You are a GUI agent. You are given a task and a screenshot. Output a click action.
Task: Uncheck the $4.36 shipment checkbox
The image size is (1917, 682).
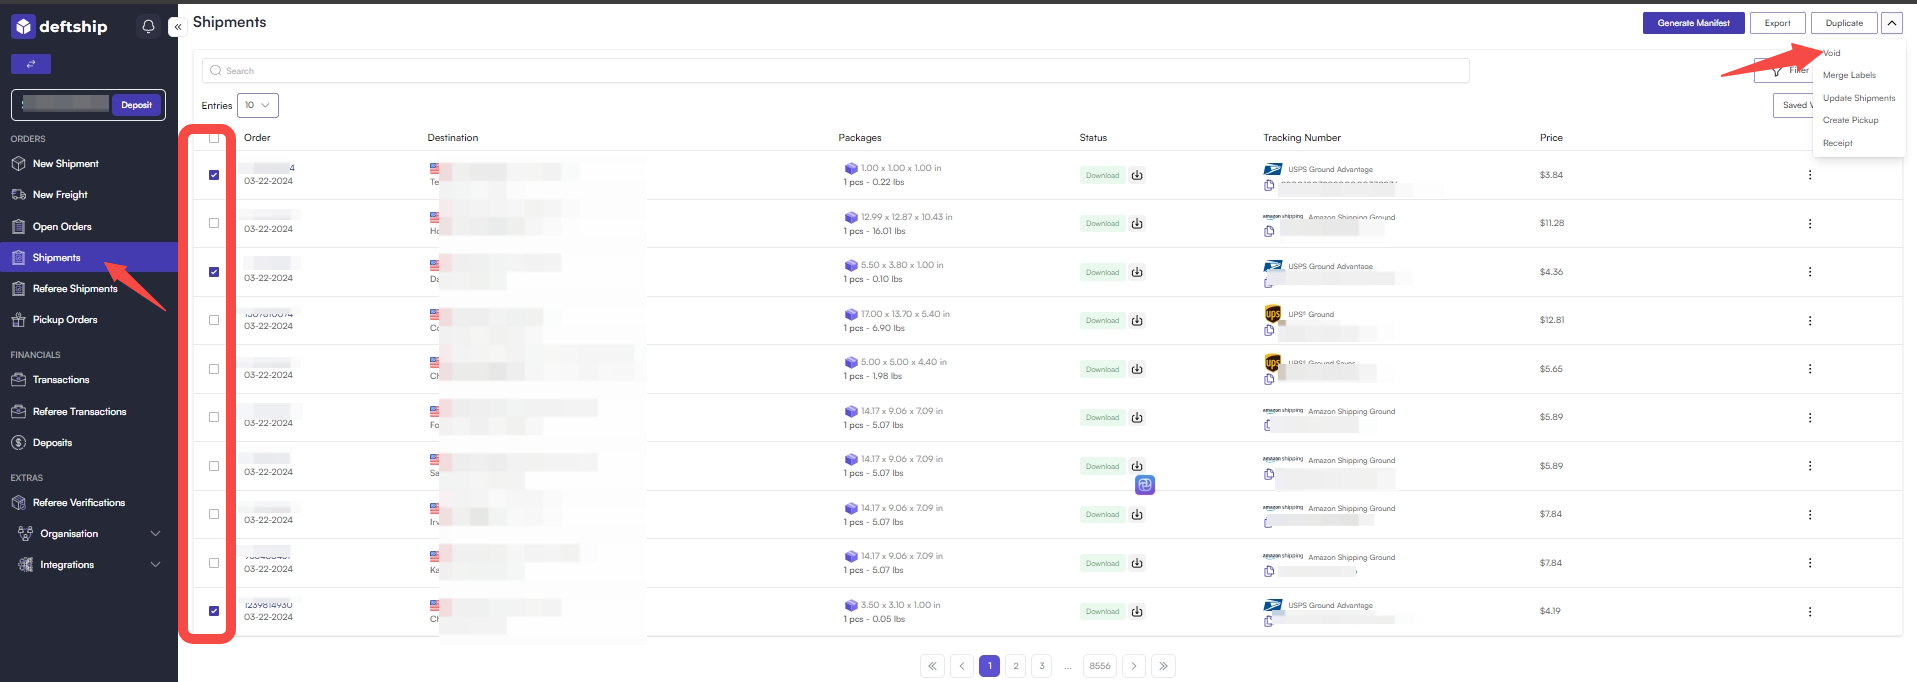point(214,272)
